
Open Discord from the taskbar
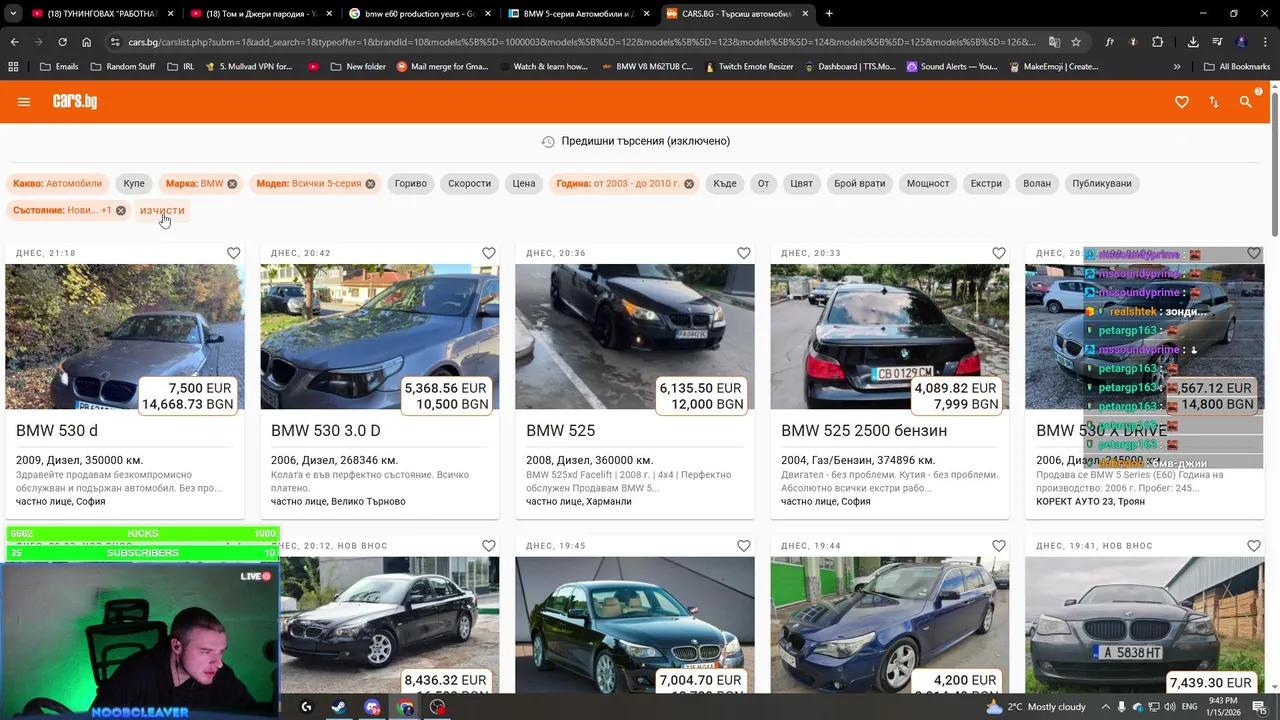pyautogui.click(x=372, y=707)
